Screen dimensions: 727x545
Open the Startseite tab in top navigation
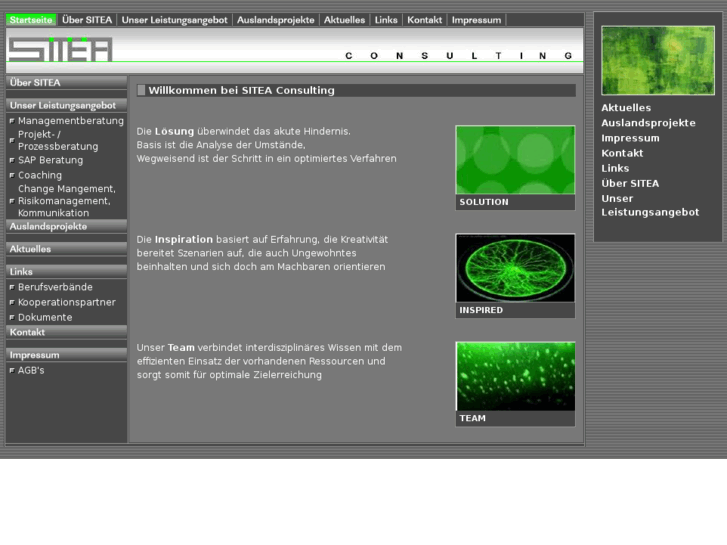tap(31, 20)
